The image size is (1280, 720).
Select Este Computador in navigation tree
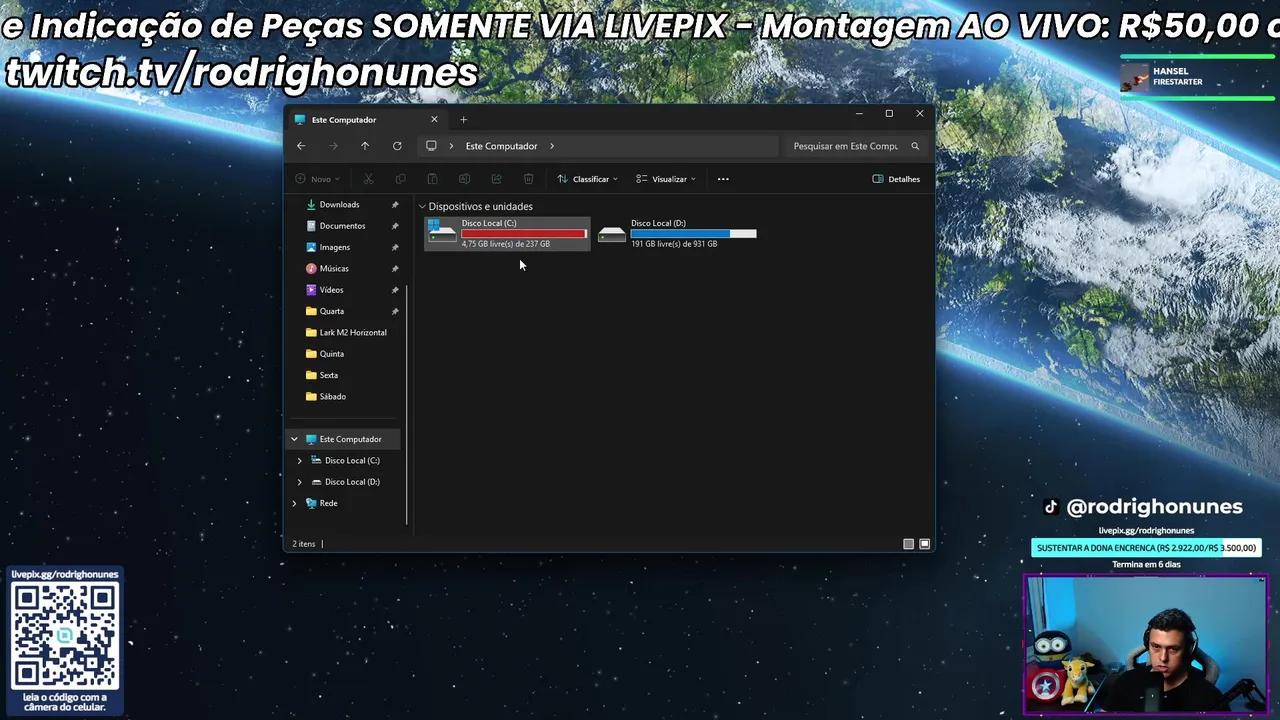click(350, 439)
